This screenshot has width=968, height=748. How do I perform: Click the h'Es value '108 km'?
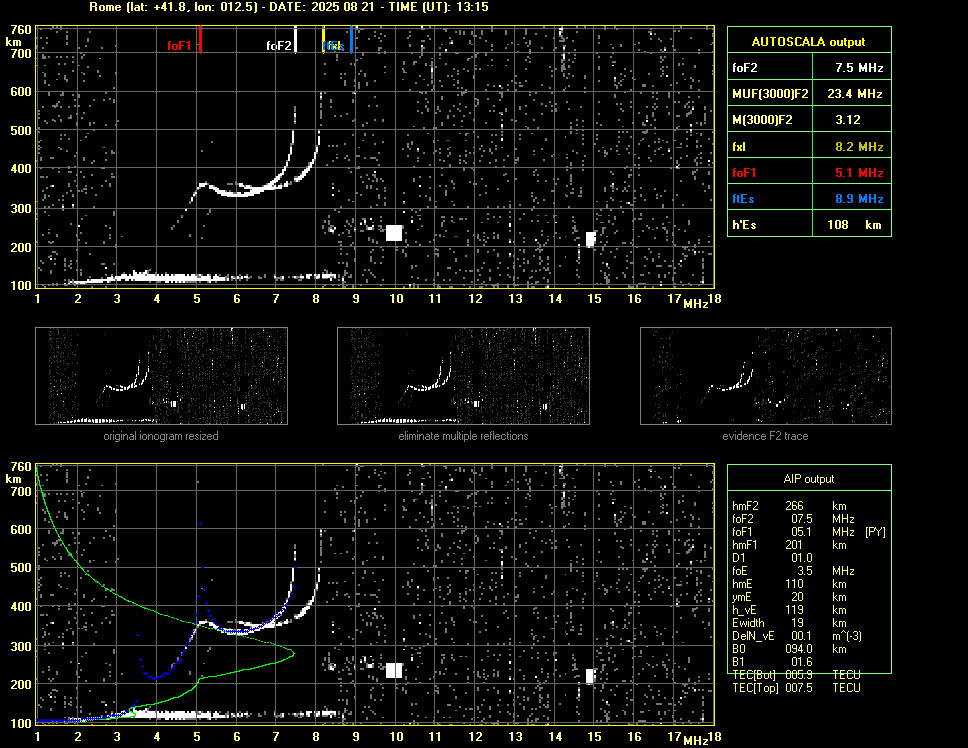pyautogui.click(x=854, y=225)
